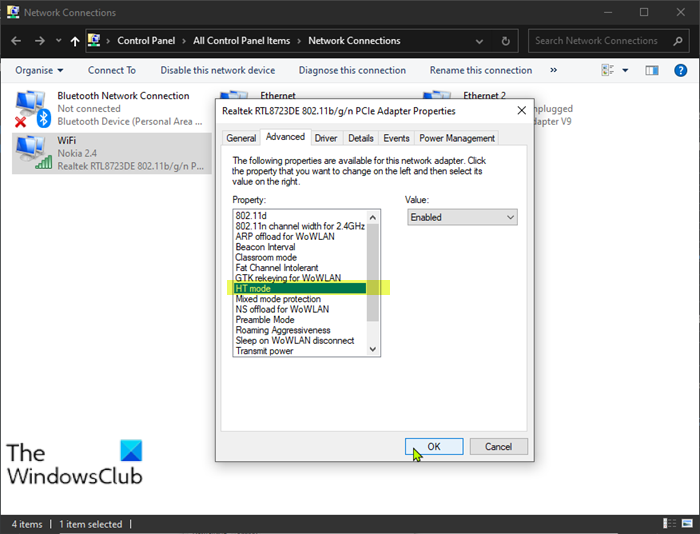Go back using the back arrow
The image size is (700, 534).
pos(16,41)
